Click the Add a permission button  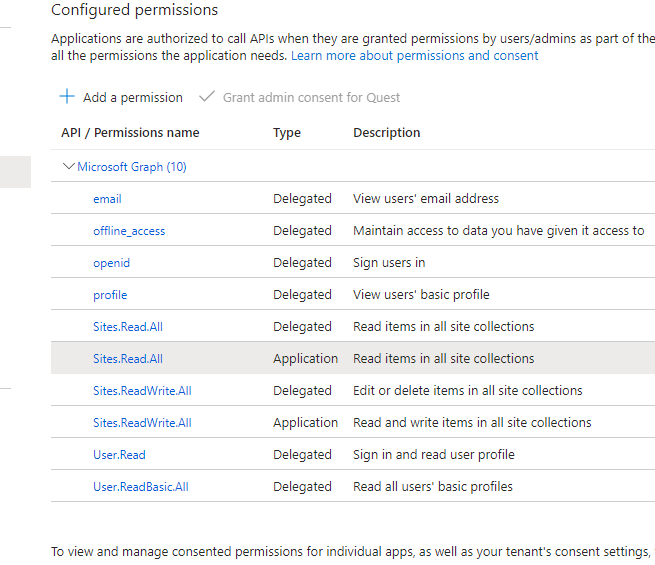[132, 98]
